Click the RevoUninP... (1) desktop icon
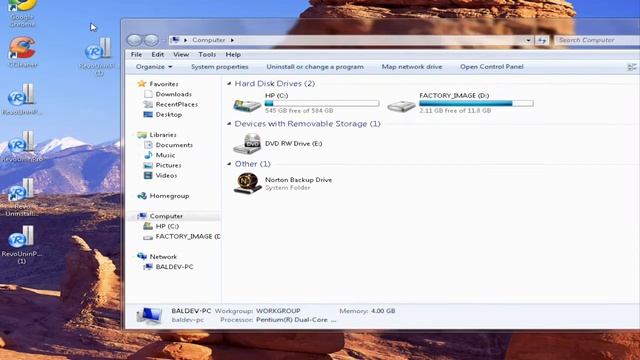The width and height of the screenshot is (640, 360). 22,245
